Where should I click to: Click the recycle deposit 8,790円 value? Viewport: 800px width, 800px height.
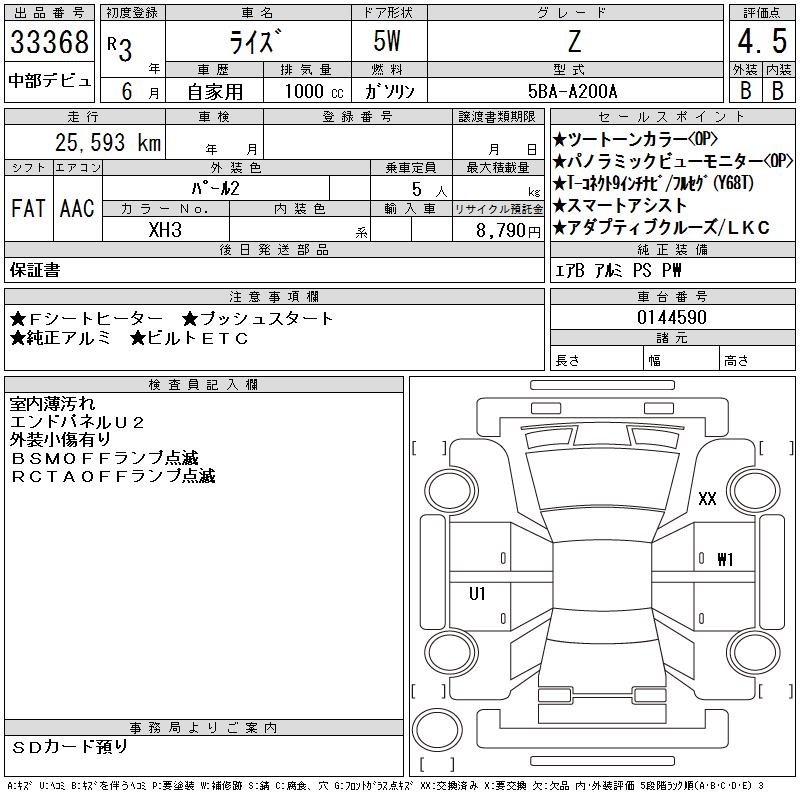[508, 231]
